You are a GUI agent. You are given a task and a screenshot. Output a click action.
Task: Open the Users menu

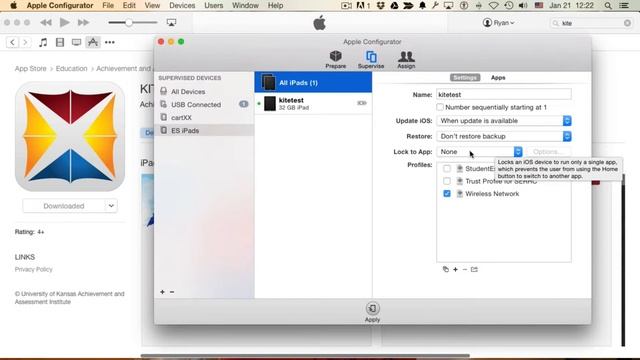point(213,6)
